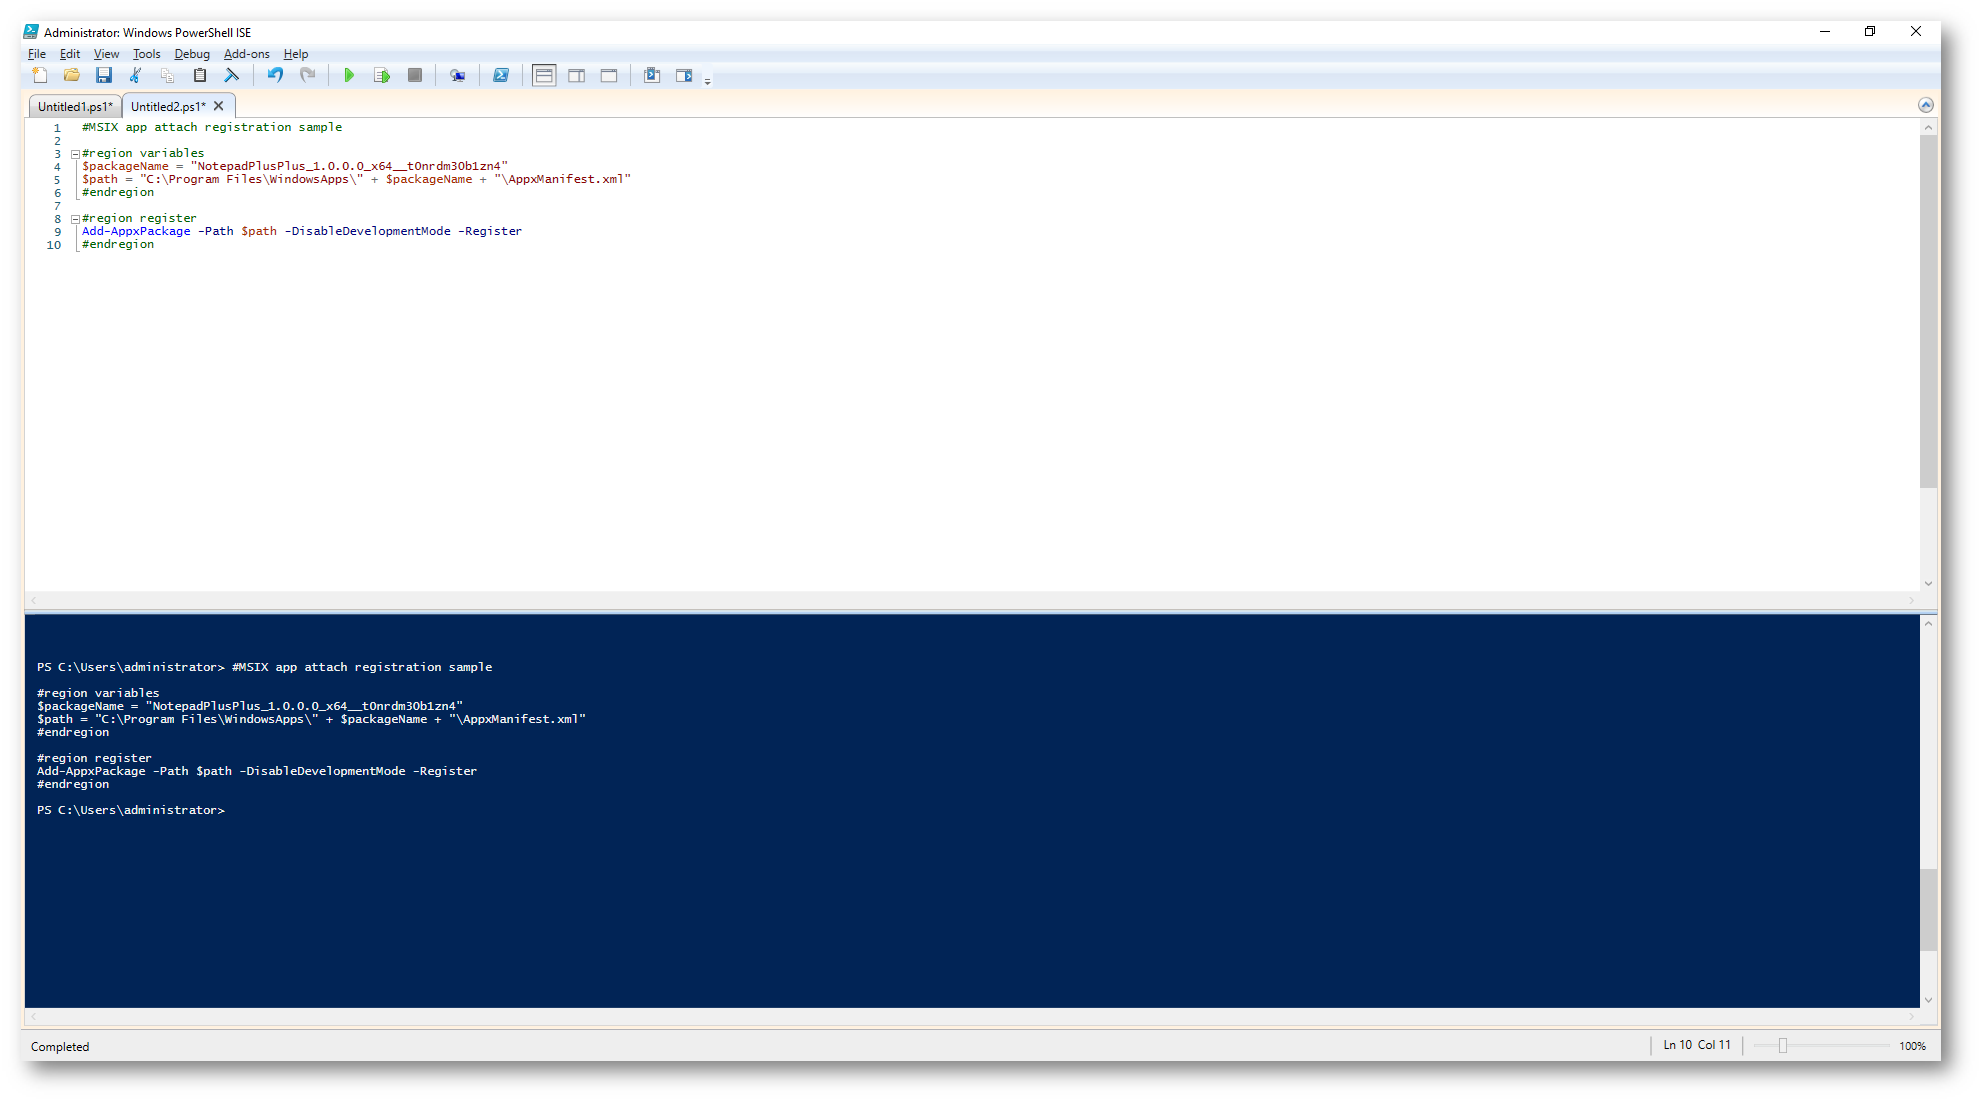Click PowerShell ISE title bar icon
This screenshot has width=1983, height=1103.
(31, 32)
